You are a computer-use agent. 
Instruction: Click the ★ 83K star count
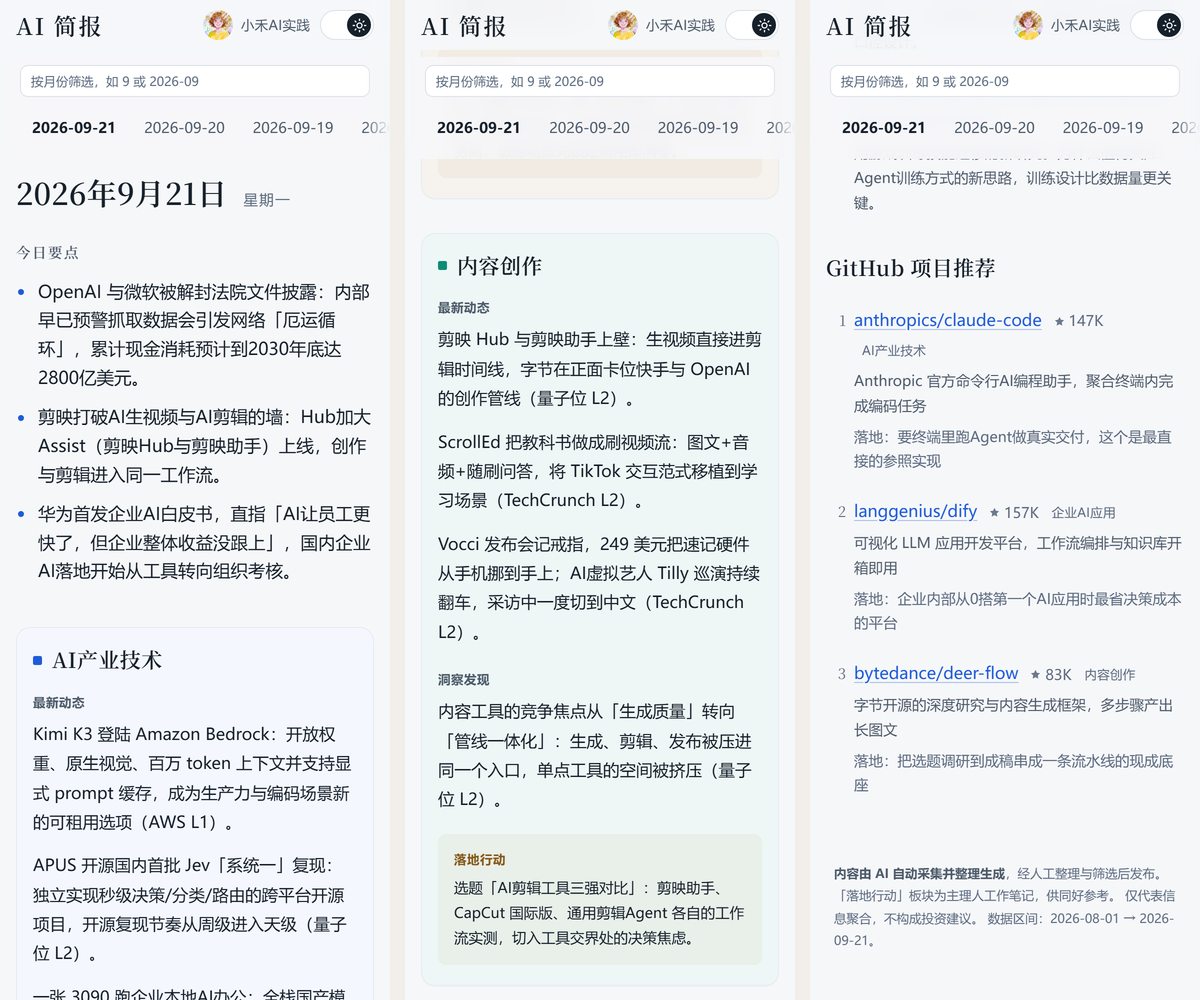coord(1051,674)
